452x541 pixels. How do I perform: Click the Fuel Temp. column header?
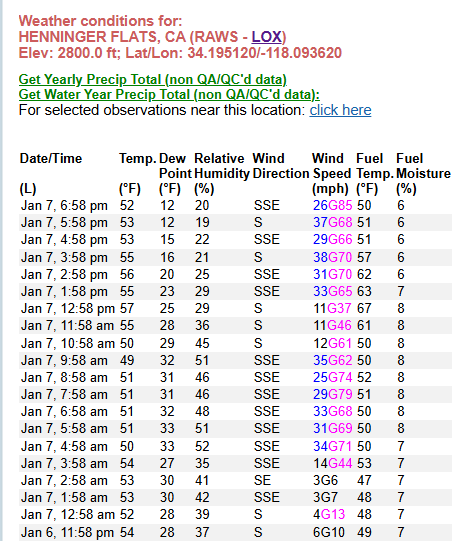click(x=375, y=174)
